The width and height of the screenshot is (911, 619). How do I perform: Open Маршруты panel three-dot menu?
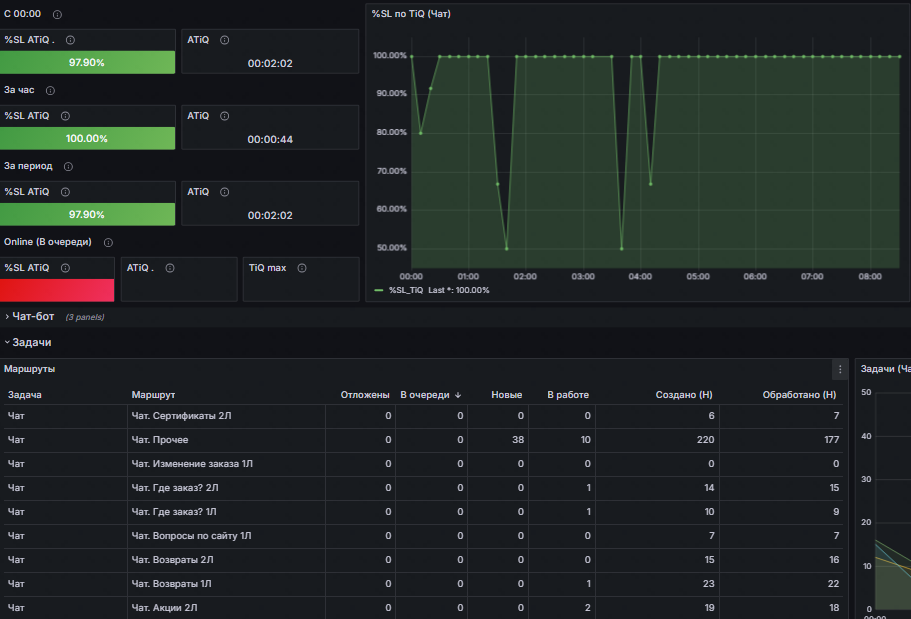pos(840,369)
